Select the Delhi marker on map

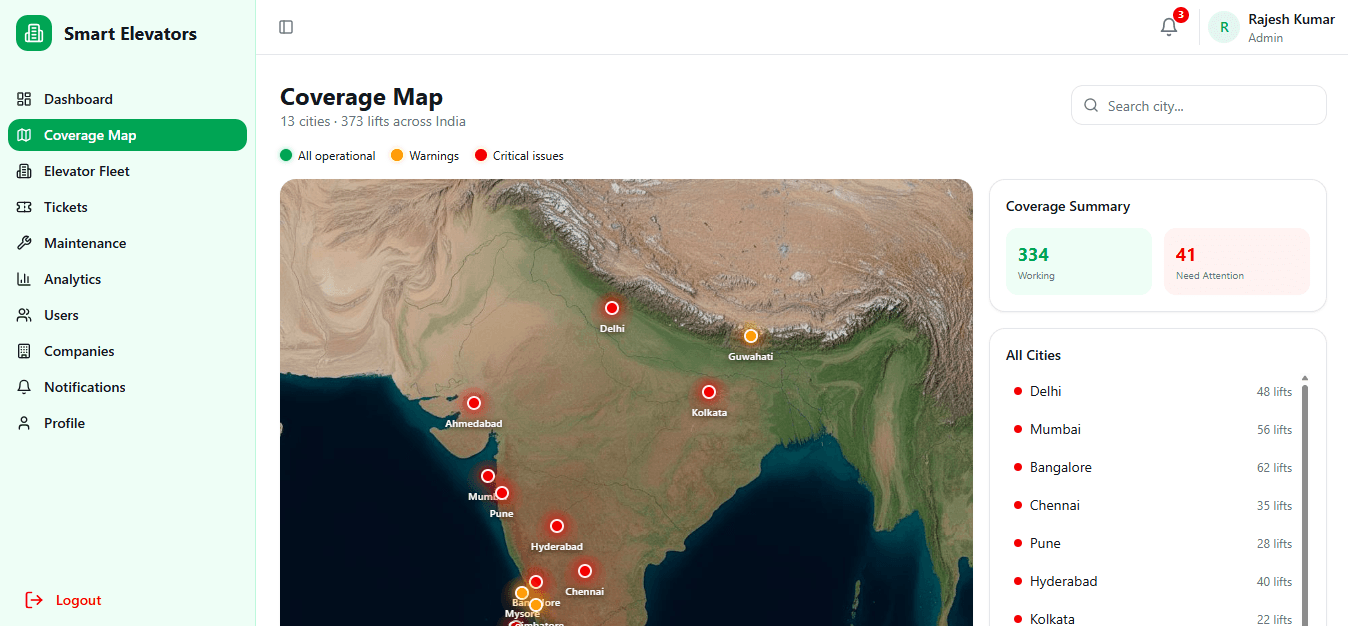click(x=612, y=308)
